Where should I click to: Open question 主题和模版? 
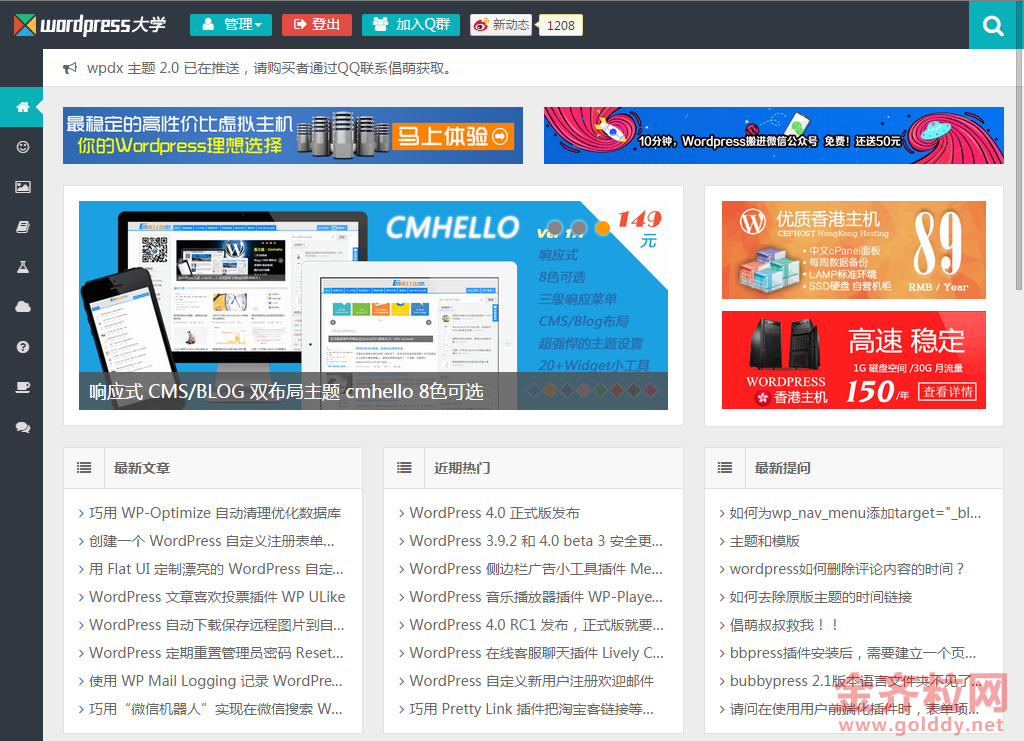(765, 541)
